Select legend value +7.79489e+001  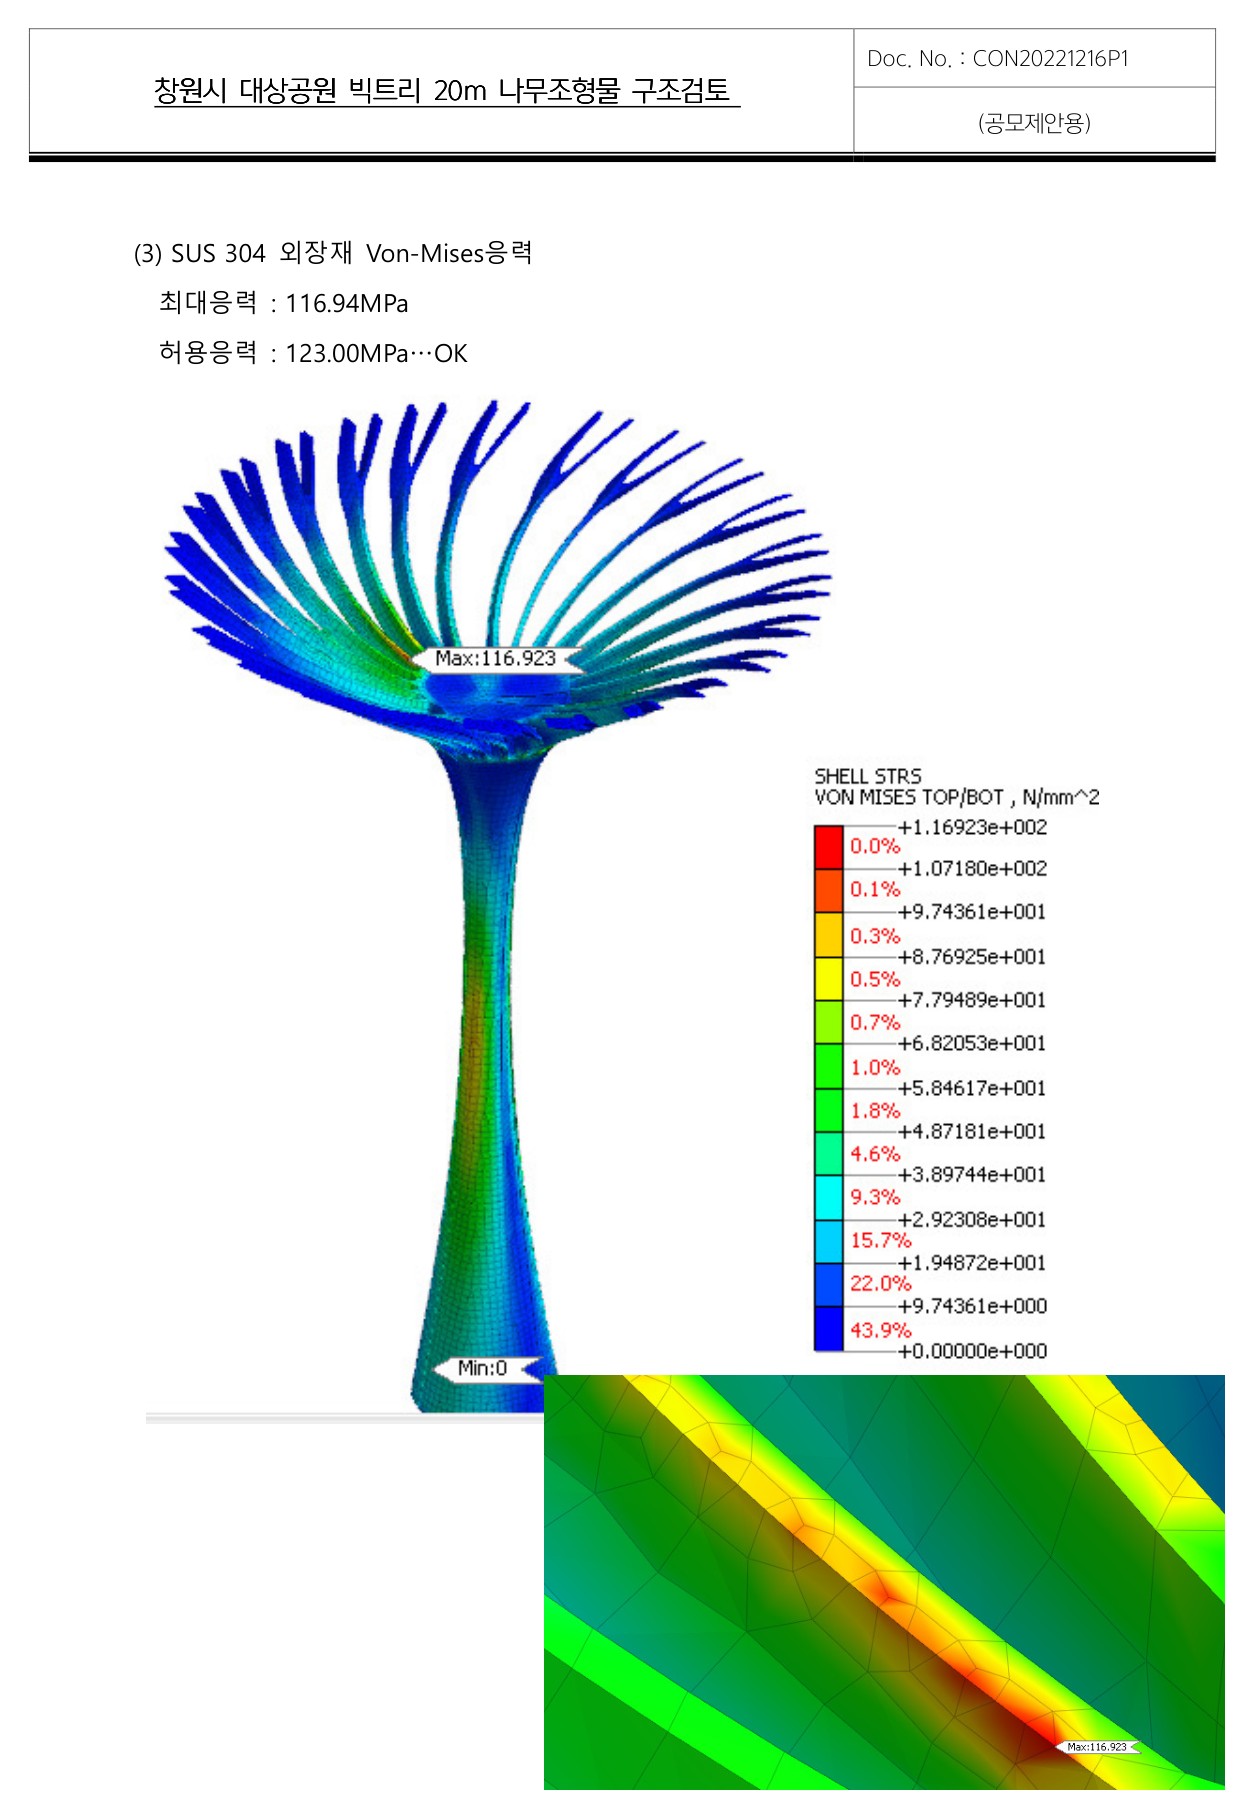pos(972,1000)
